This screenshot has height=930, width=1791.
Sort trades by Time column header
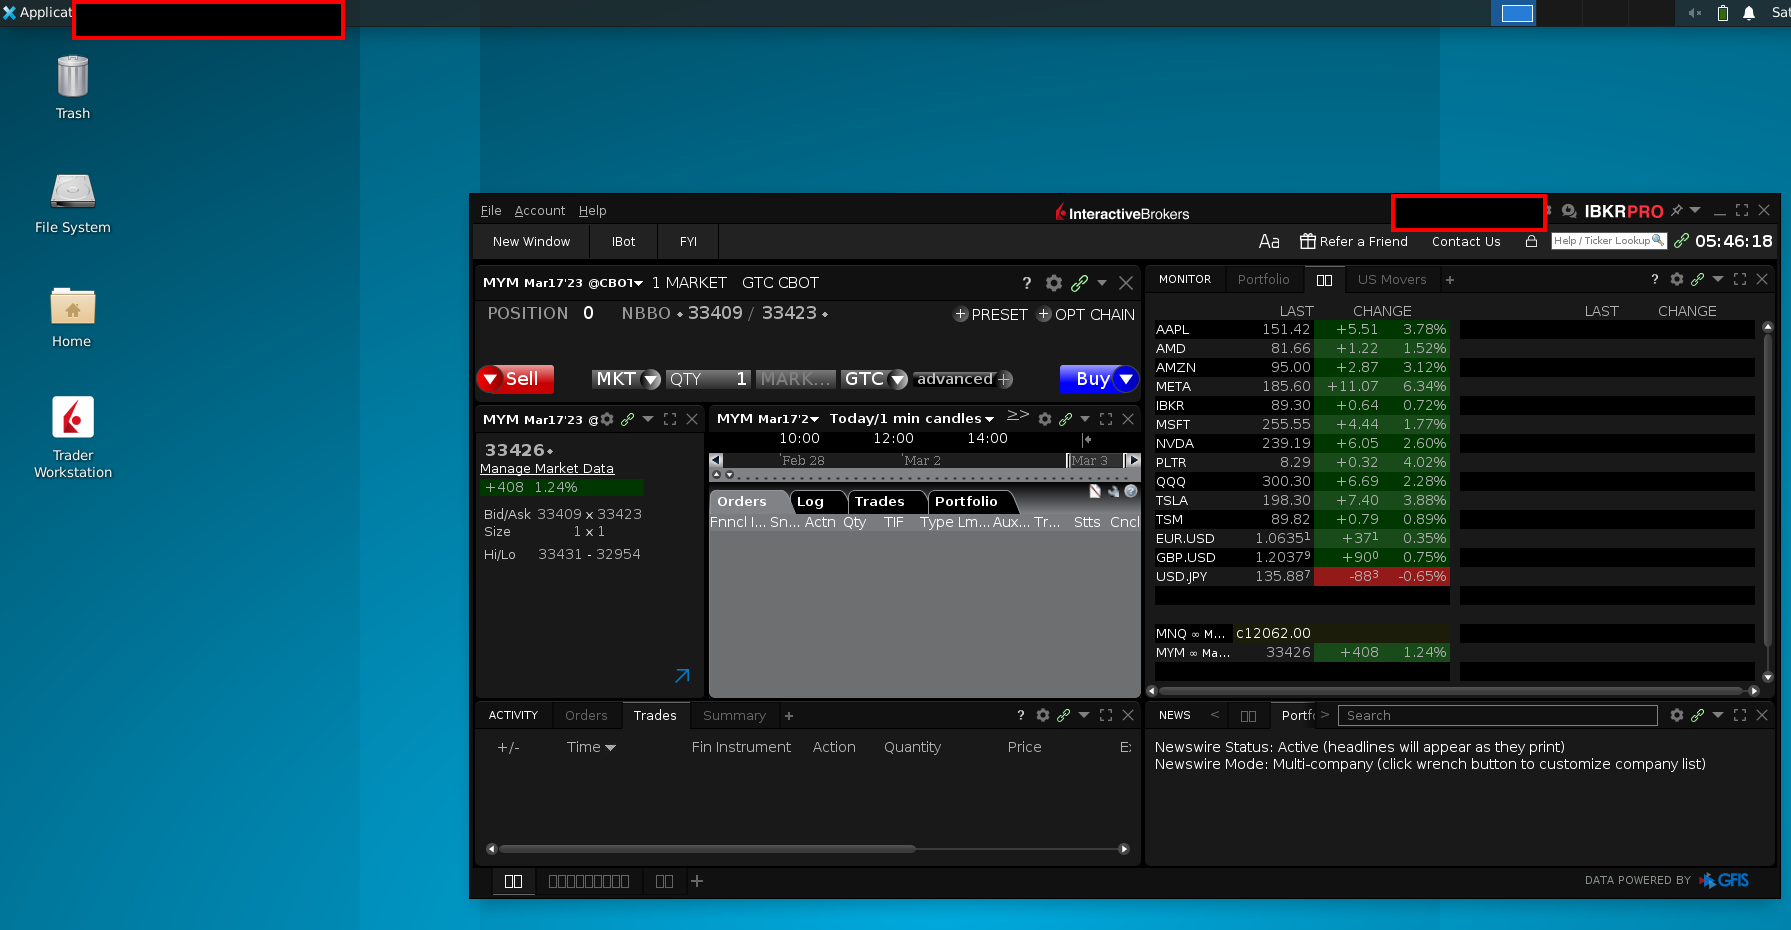pos(590,747)
